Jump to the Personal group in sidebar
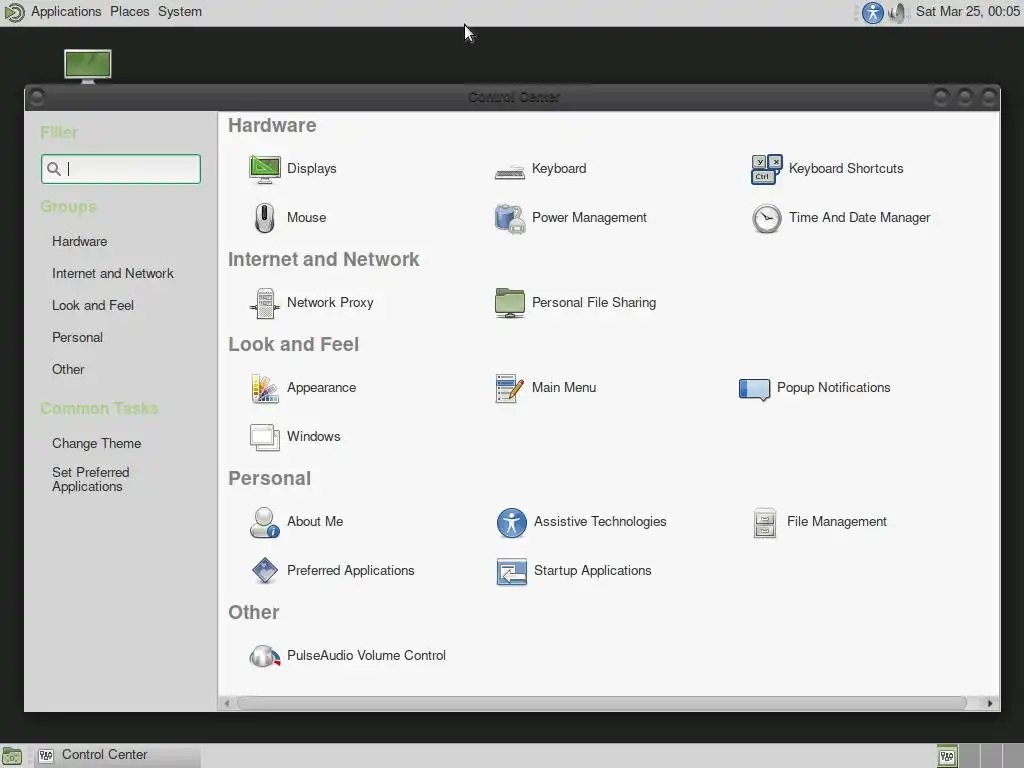The width and height of the screenshot is (1024, 768). pos(77,338)
